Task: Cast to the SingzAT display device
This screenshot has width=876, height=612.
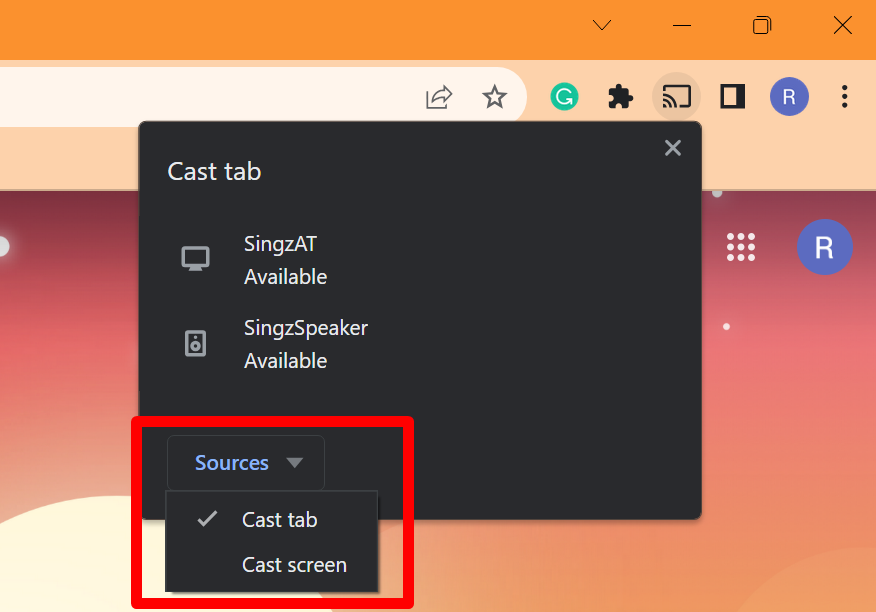Action: 420,260
